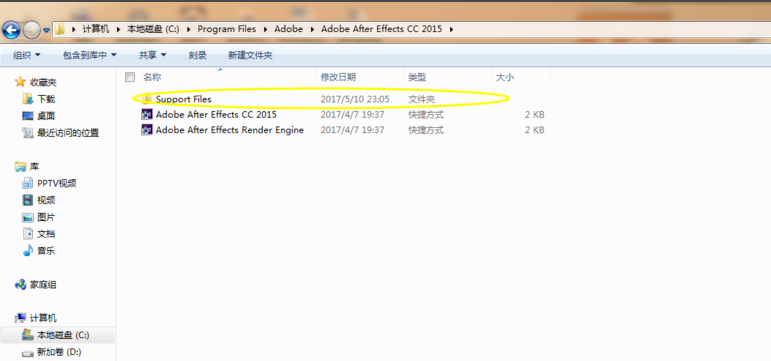
Task: Expand the 组织 dropdown menu
Action: point(27,55)
